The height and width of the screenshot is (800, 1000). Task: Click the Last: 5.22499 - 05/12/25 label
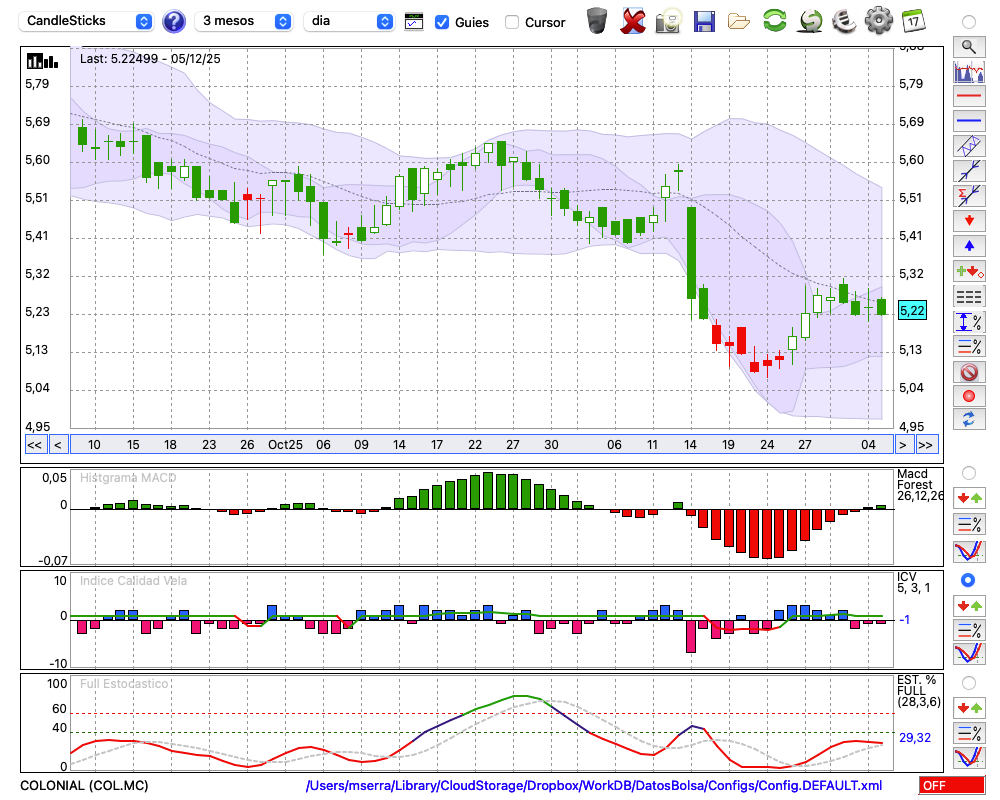[150, 59]
